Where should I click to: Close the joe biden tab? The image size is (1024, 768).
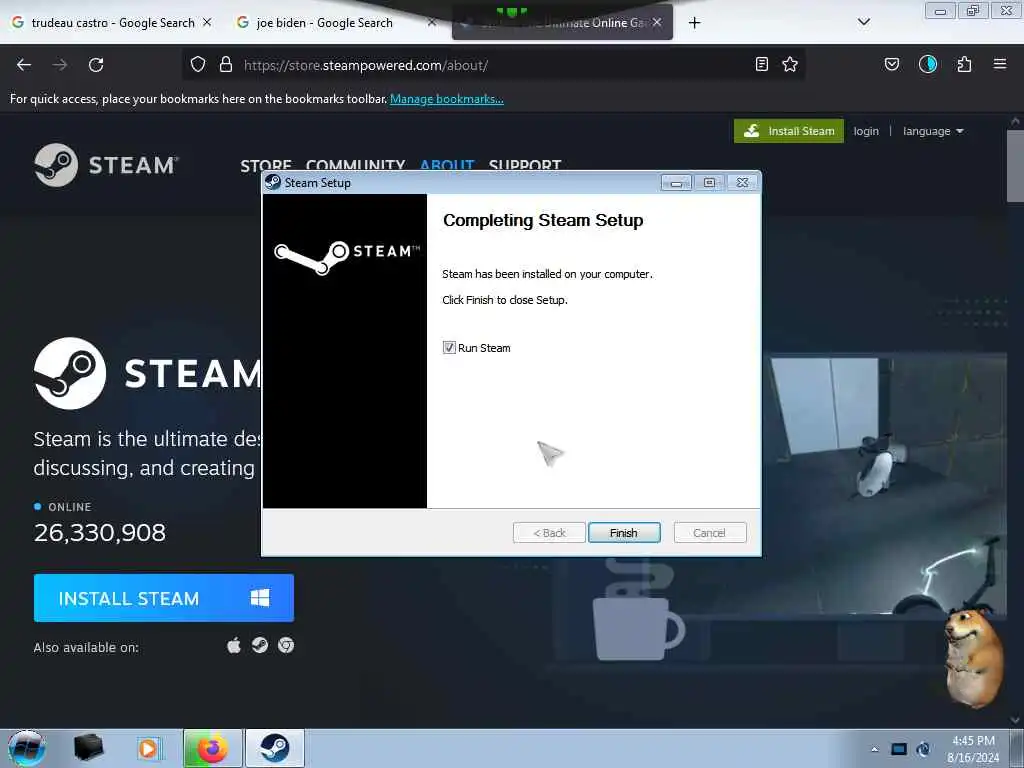(432, 22)
